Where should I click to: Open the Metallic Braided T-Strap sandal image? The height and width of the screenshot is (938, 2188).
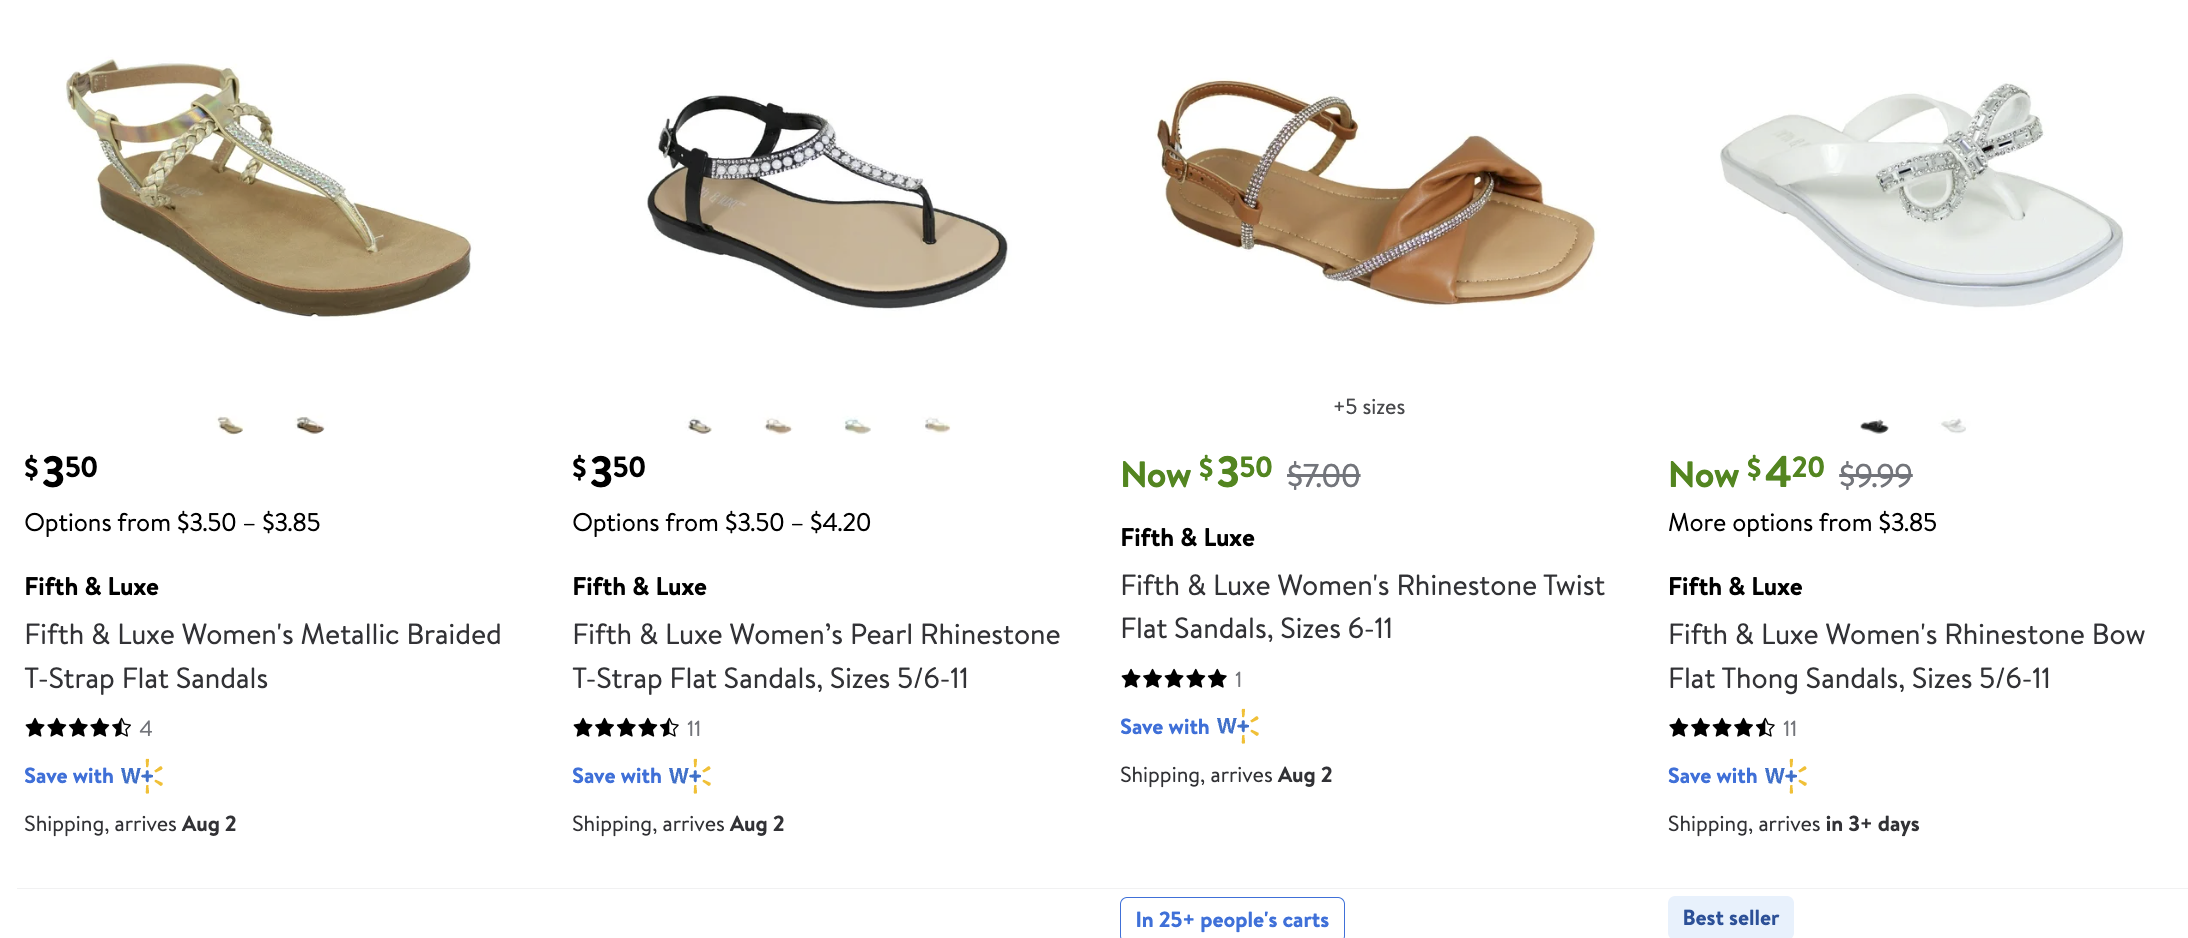[270, 190]
